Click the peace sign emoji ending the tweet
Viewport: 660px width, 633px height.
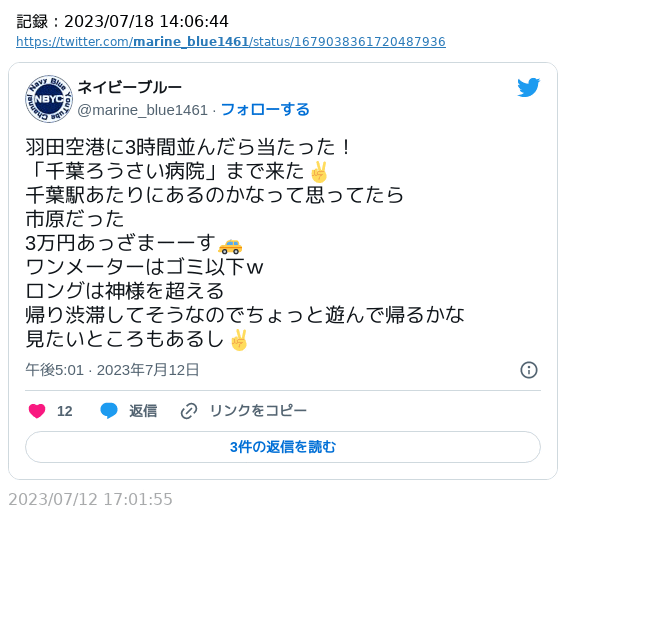[x=239, y=340]
